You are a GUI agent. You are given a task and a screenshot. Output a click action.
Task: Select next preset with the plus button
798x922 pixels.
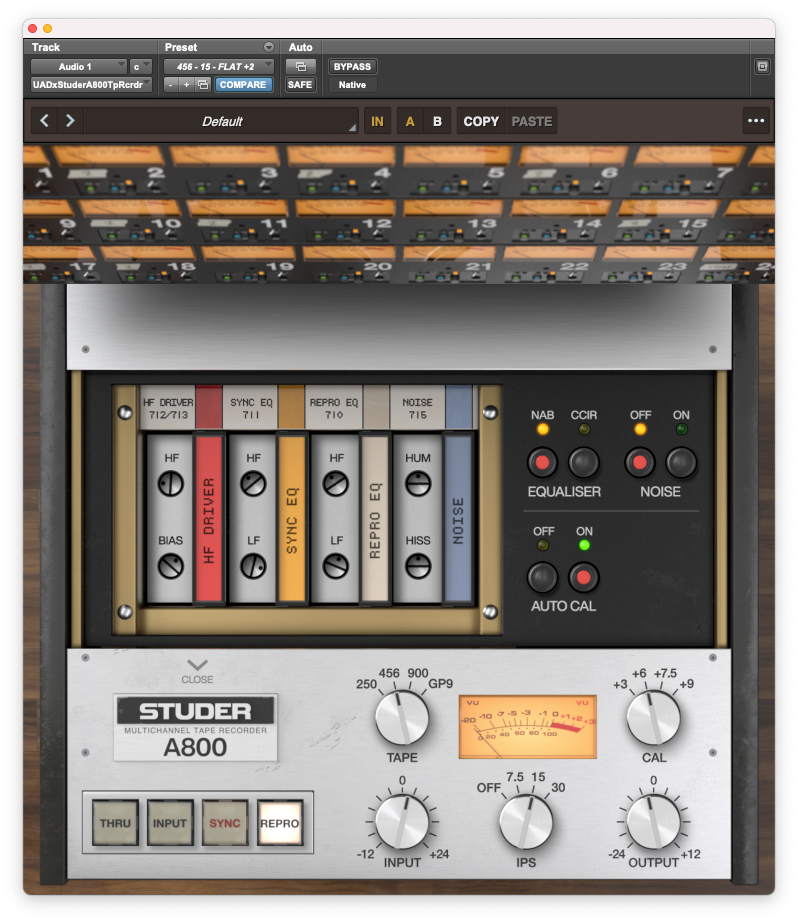point(186,85)
